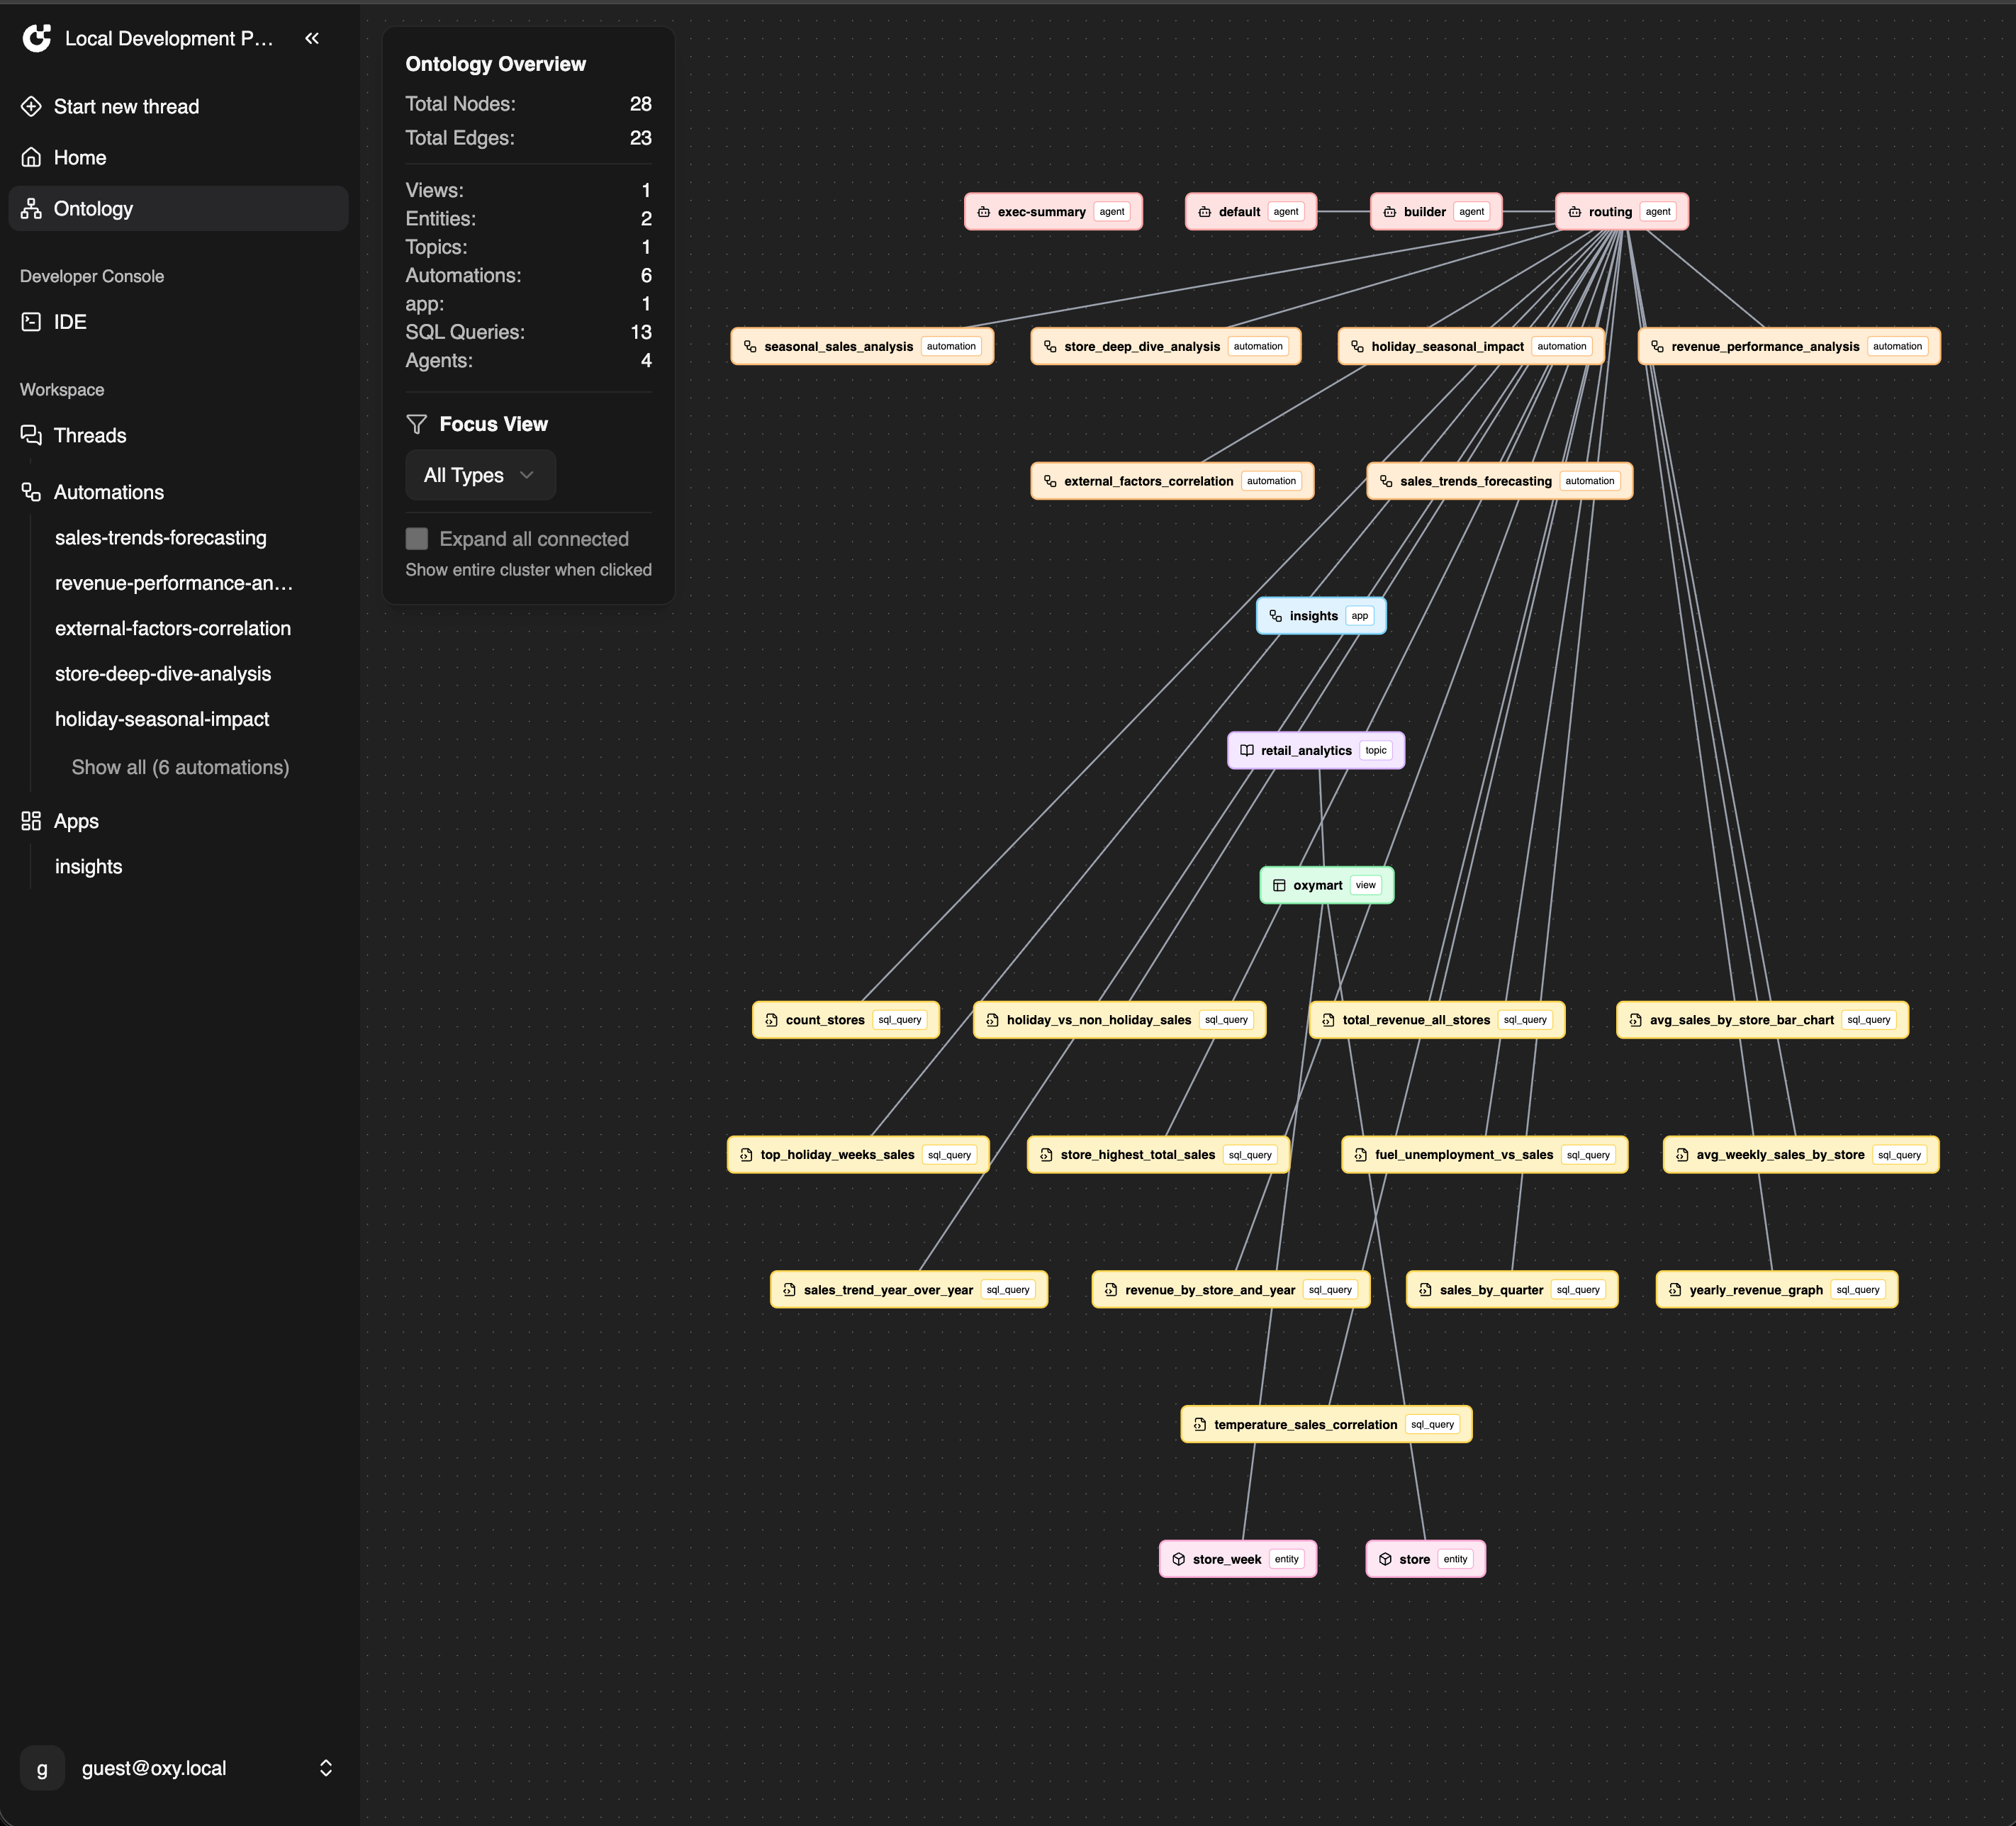Go to Home in sidebar
This screenshot has height=1826, width=2016.
click(x=80, y=157)
